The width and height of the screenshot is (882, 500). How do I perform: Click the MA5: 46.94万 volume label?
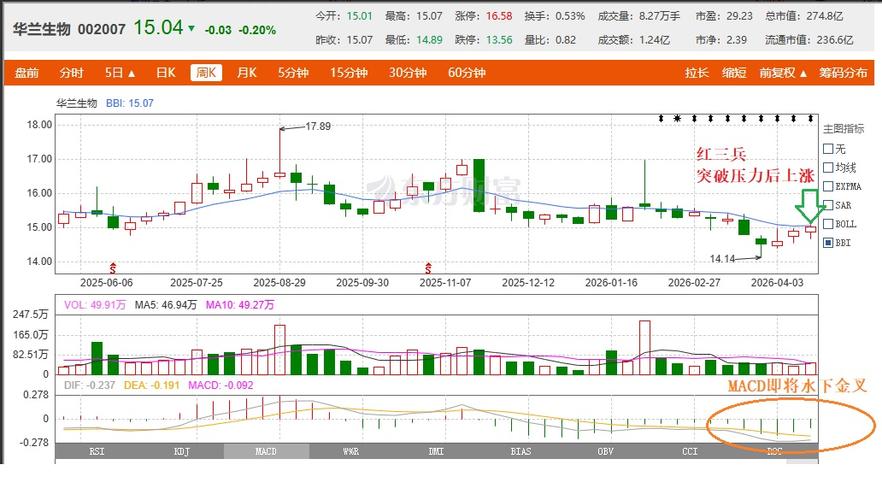tap(165, 305)
